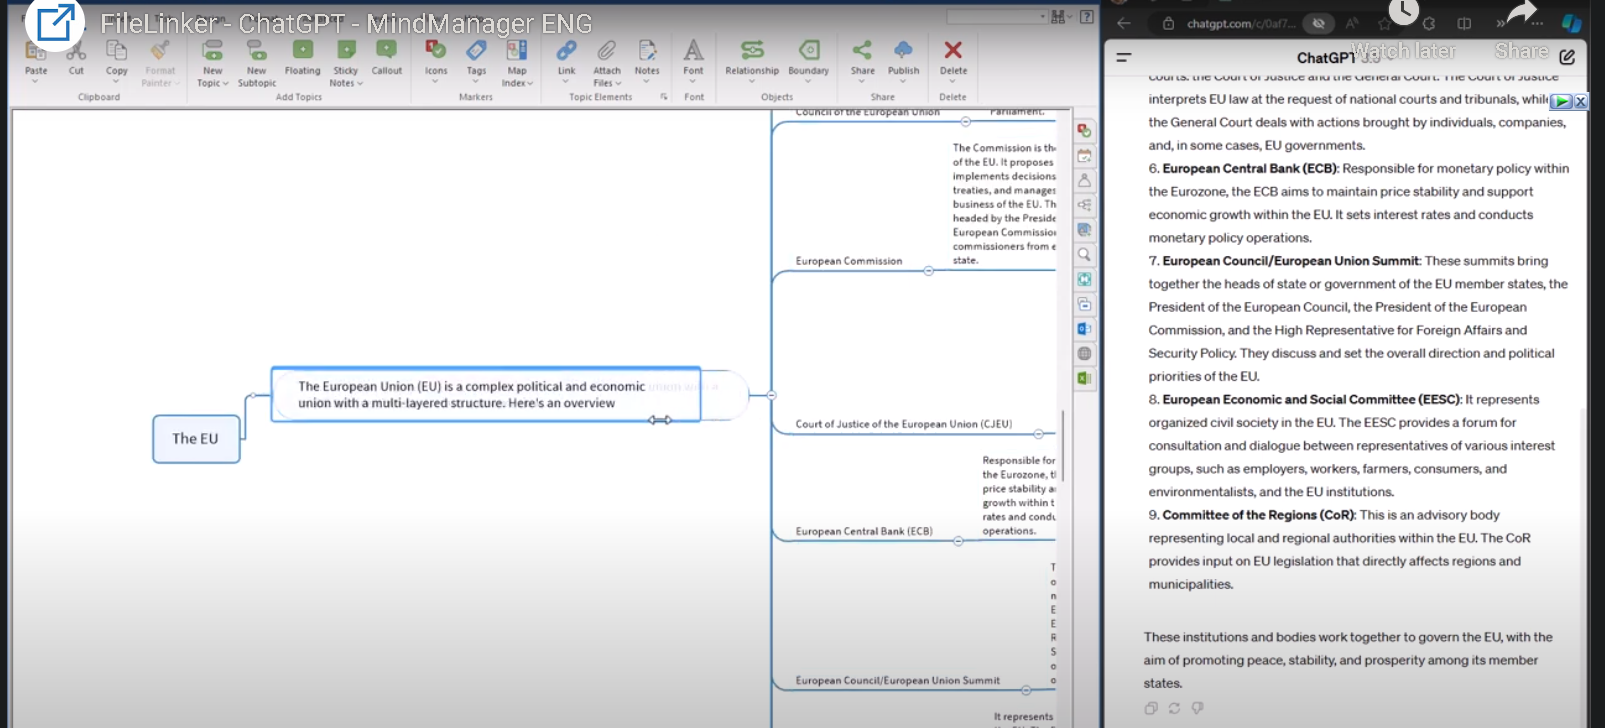Open the help question mark button
The image size is (1605, 728).
coord(1087,17)
